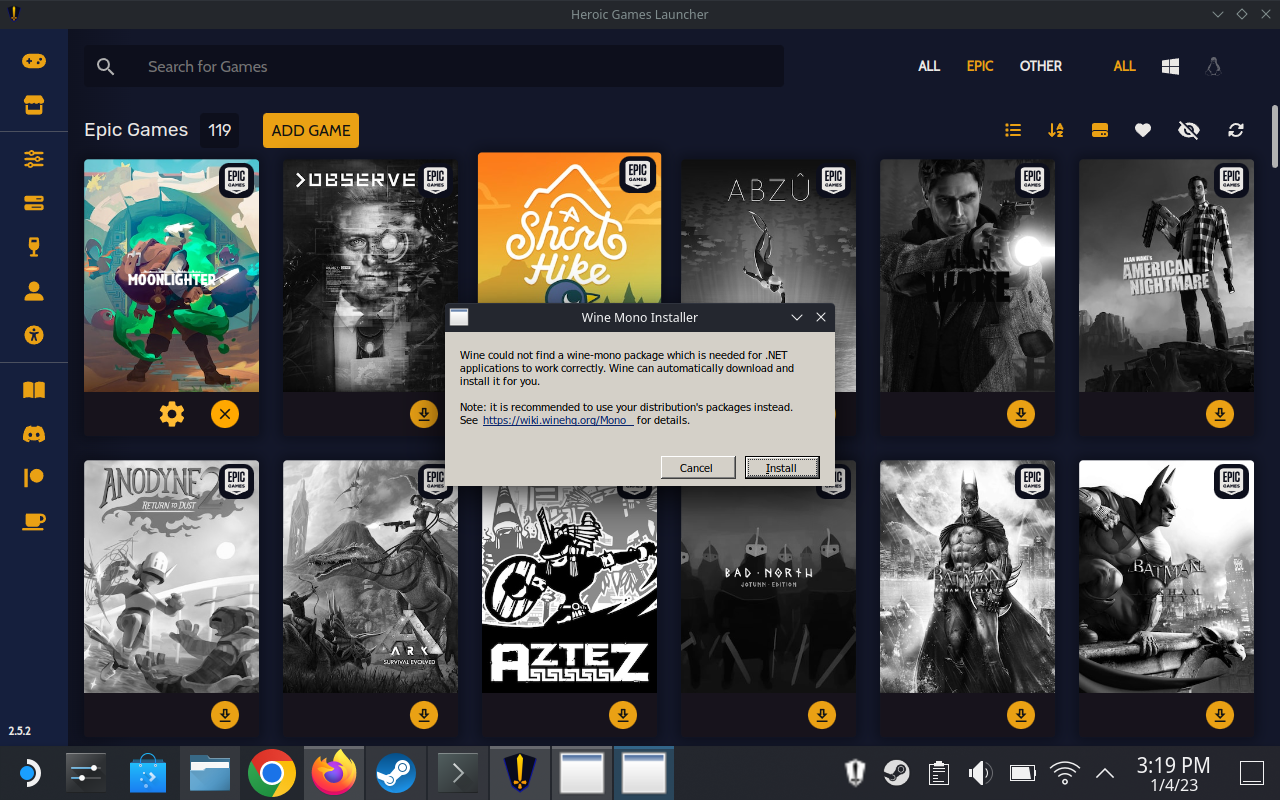Open the Wine Manager with the wine glass icon
This screenshot has height=800, width=1280.
click(34, 246)
